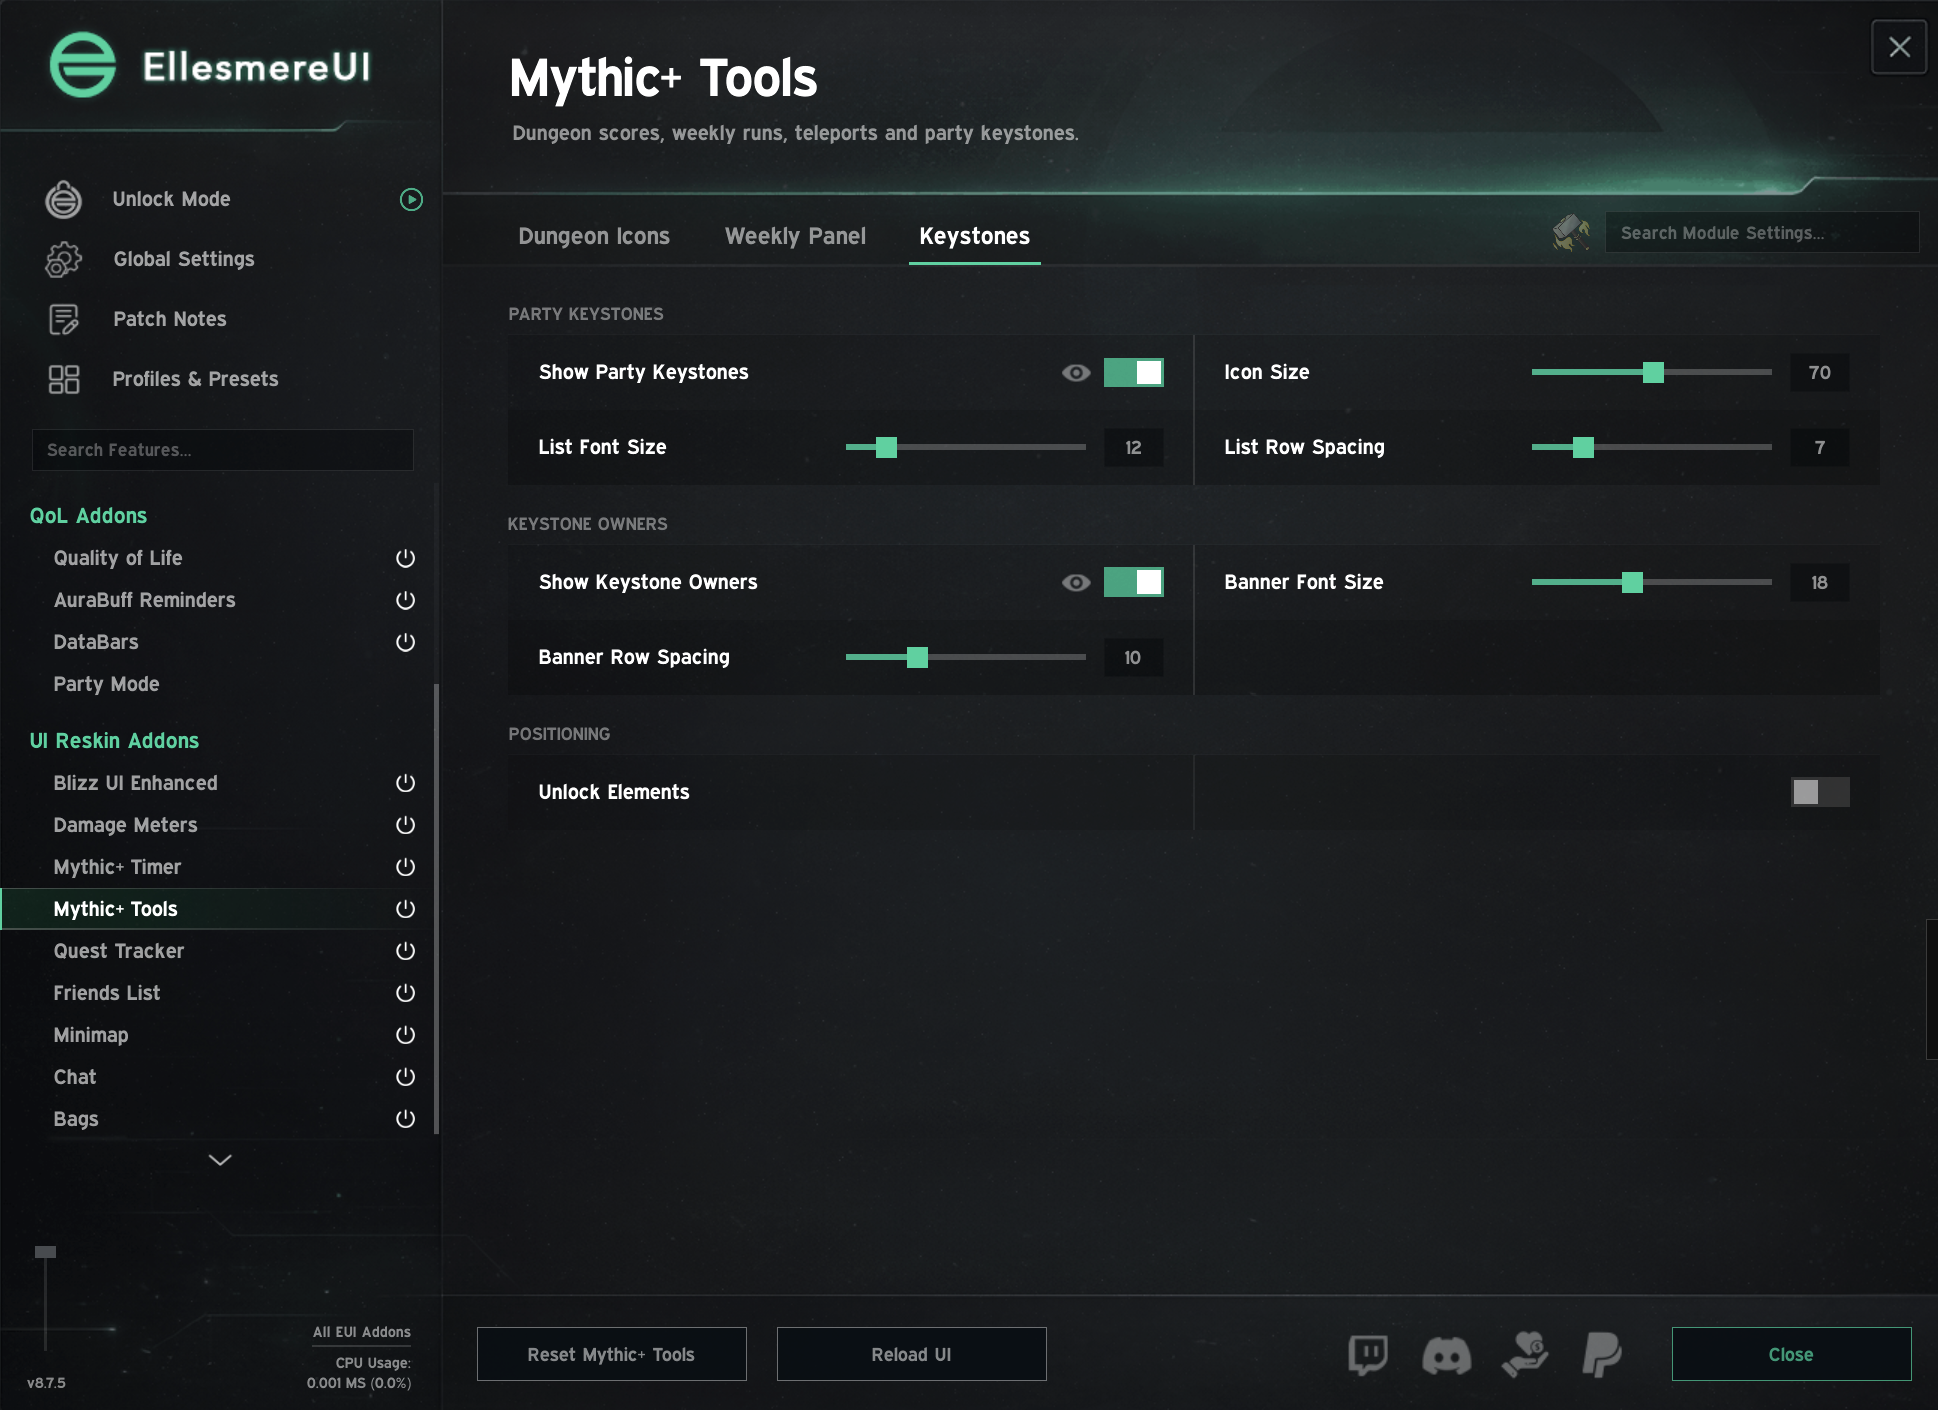This screenshot has height=1410, width=1938.
Task: Click the Icon Size value box
Action: coord(1819,372)
